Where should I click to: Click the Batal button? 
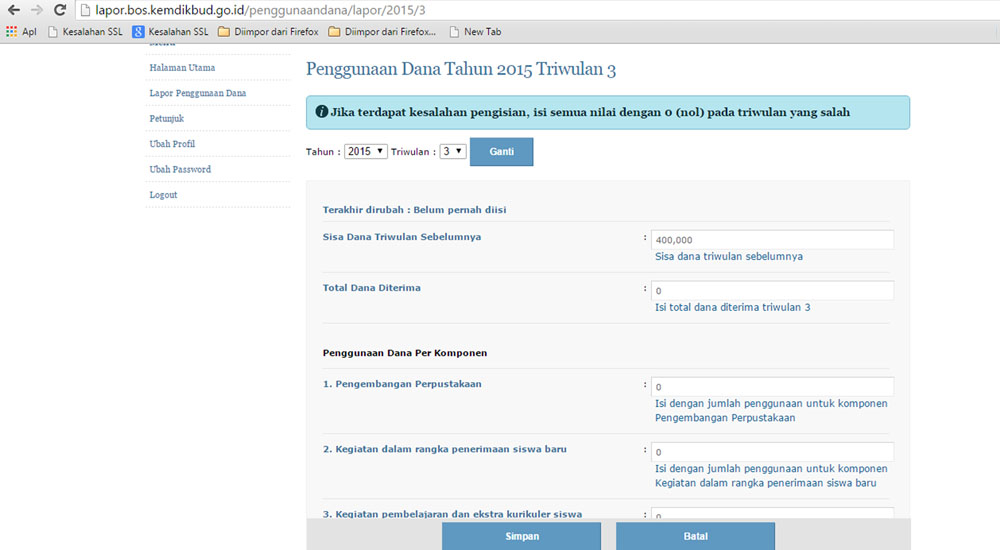pos(695,536)
